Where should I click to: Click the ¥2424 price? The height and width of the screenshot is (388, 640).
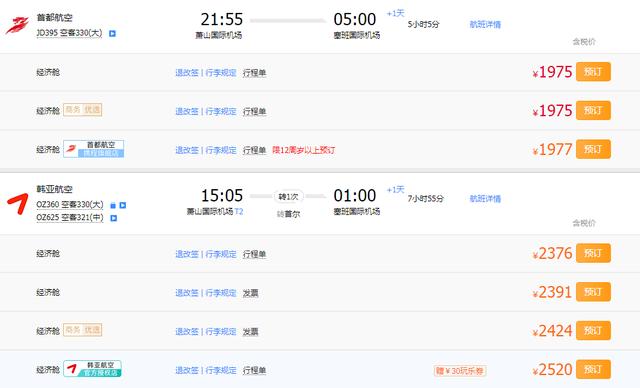click(x=552, y=331)
